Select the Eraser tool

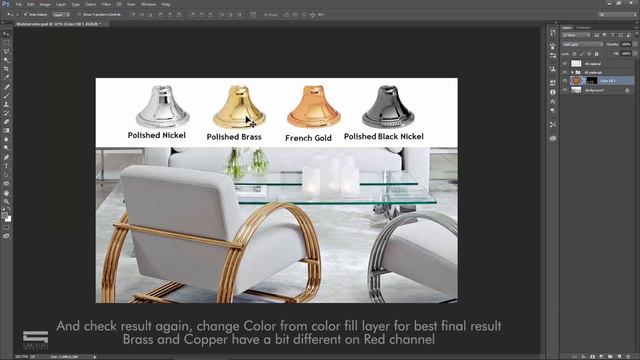[6, 122]
